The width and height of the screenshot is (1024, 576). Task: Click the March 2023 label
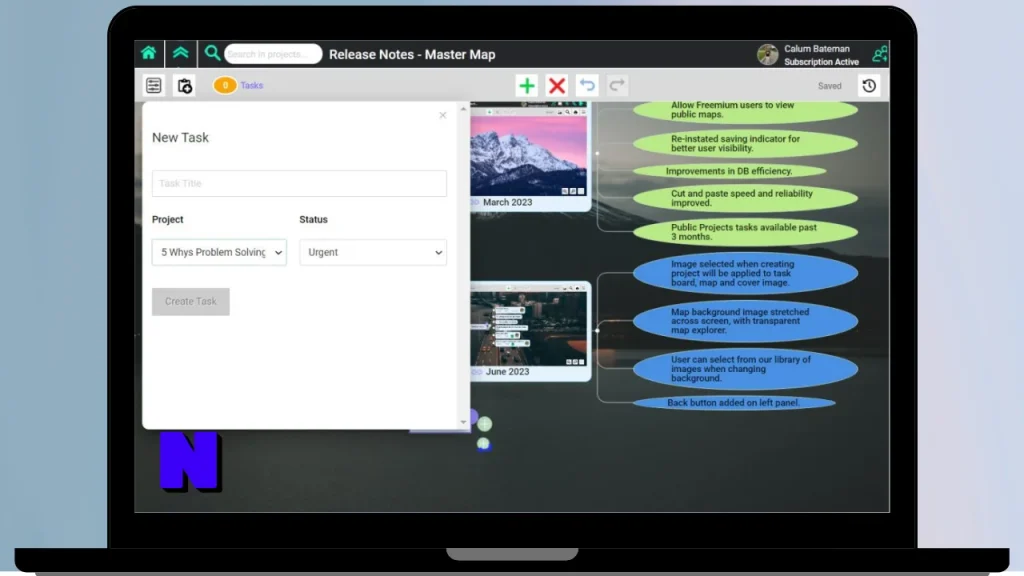(507, 202)
